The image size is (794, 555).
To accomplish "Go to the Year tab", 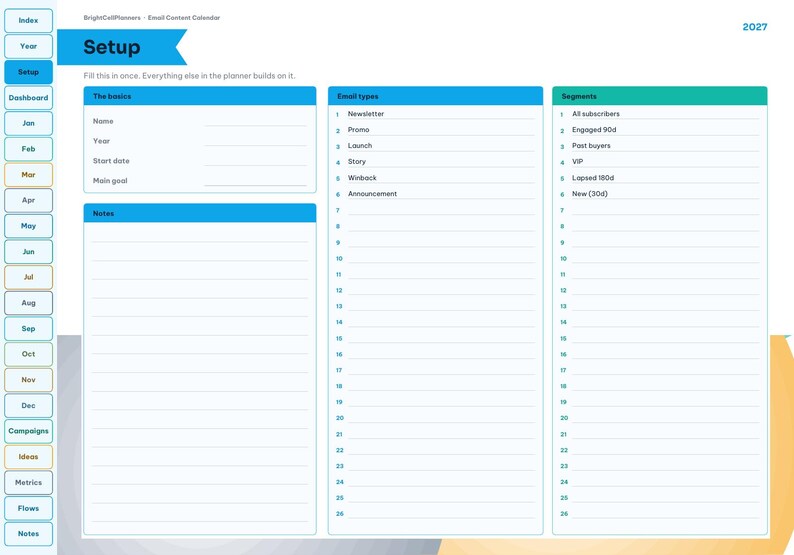I will coord(28,46).
